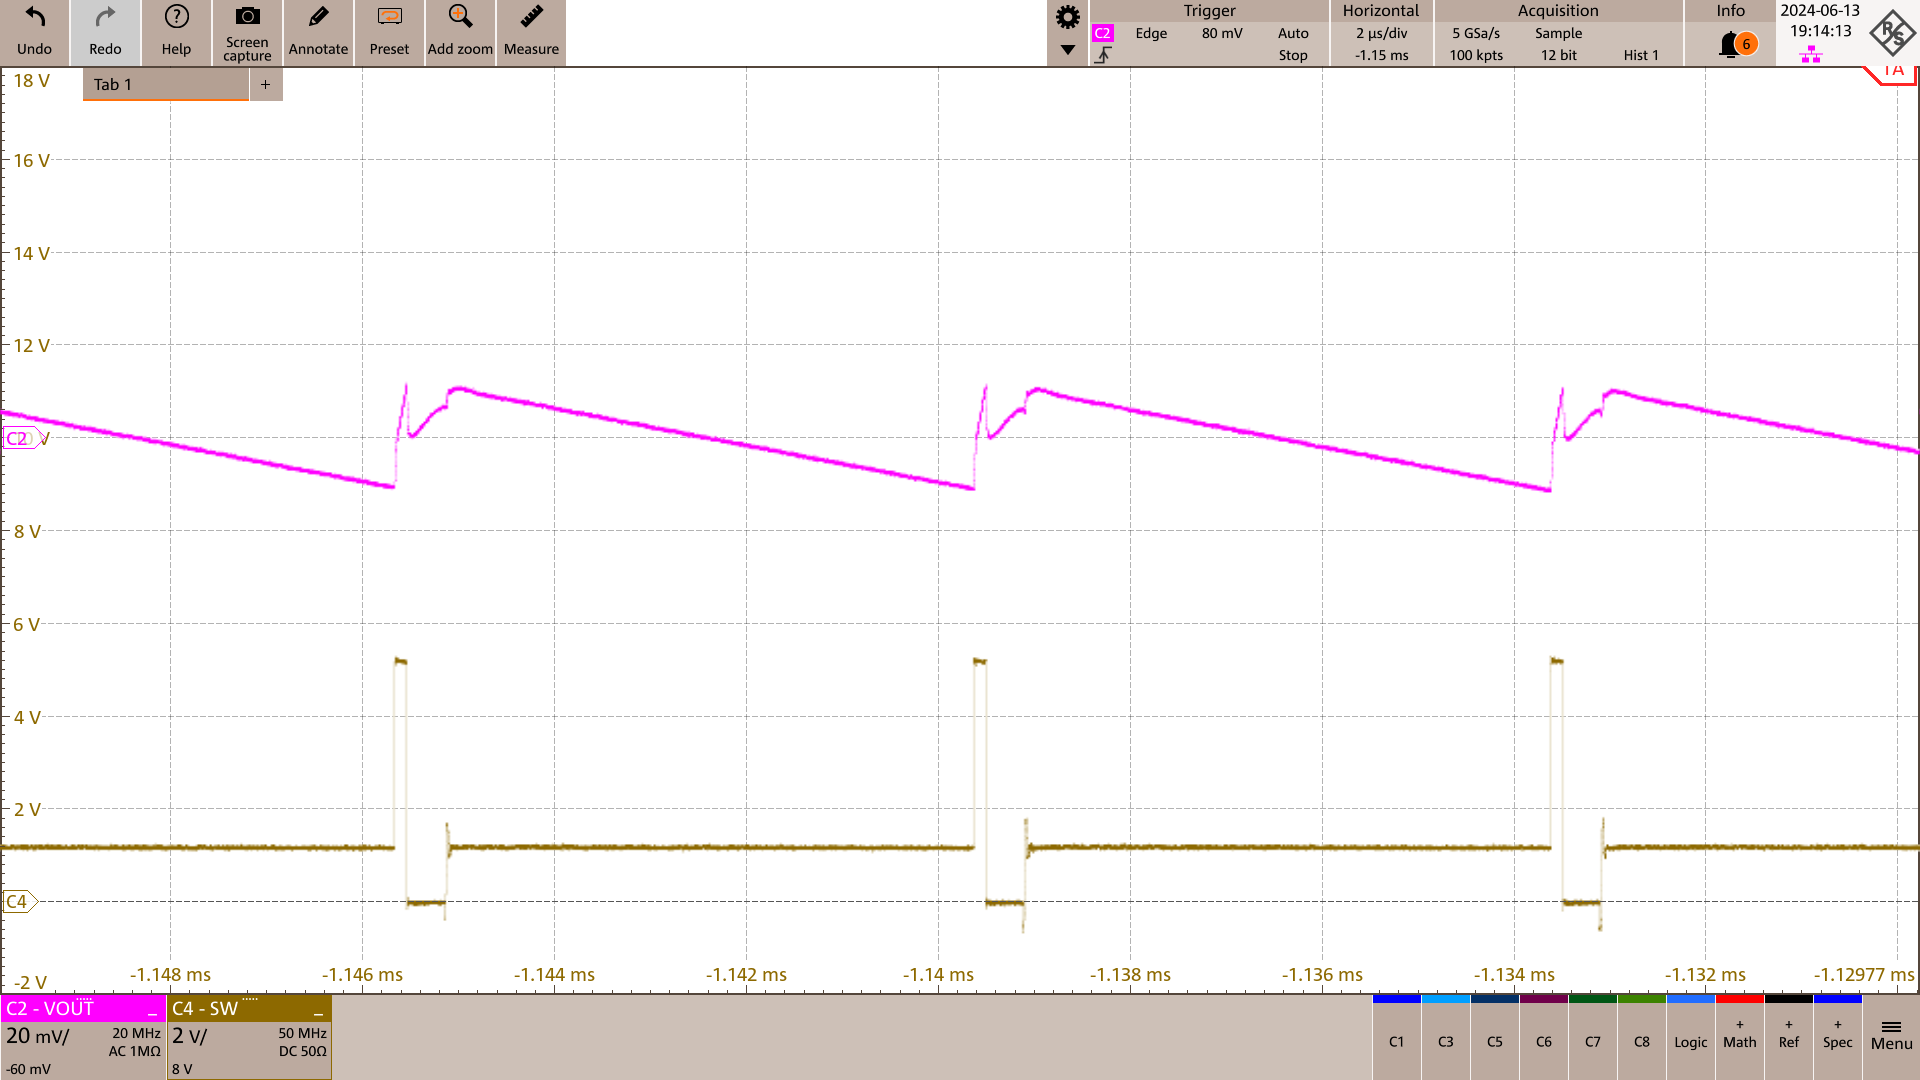
Task: Activate the Add zoom magnifier
Action: pos(460,33)
